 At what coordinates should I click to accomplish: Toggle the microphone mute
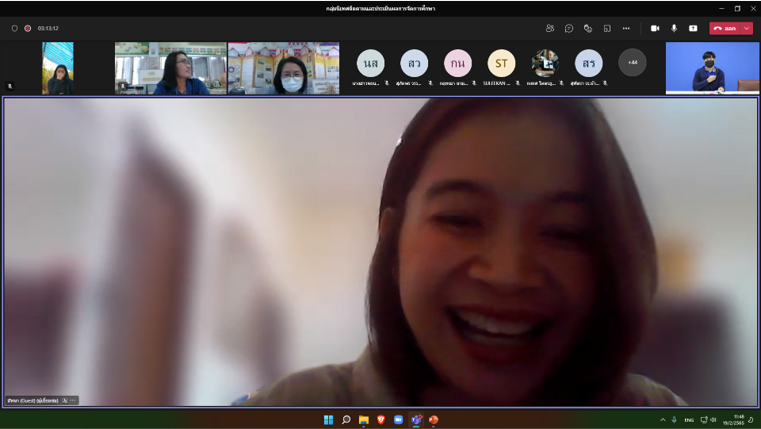click(x=674, y=28)
